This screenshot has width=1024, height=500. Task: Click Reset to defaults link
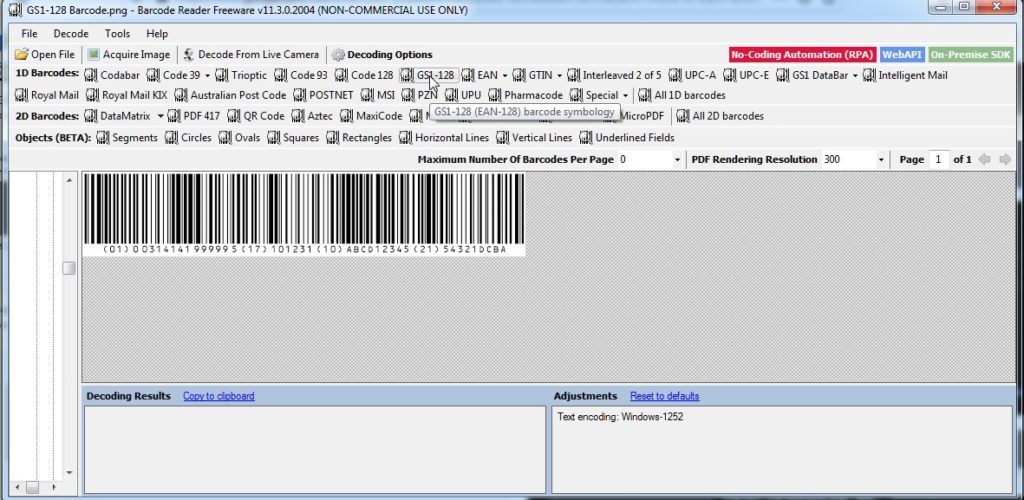tap(664, 396)
